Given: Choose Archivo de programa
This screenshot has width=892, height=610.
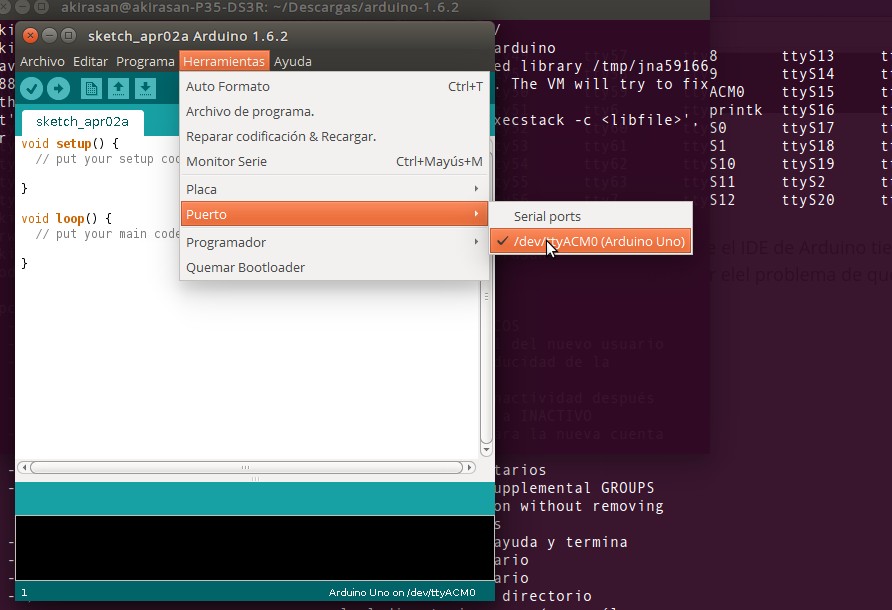Looking at the screenshot, I should [x=334, y=112].
